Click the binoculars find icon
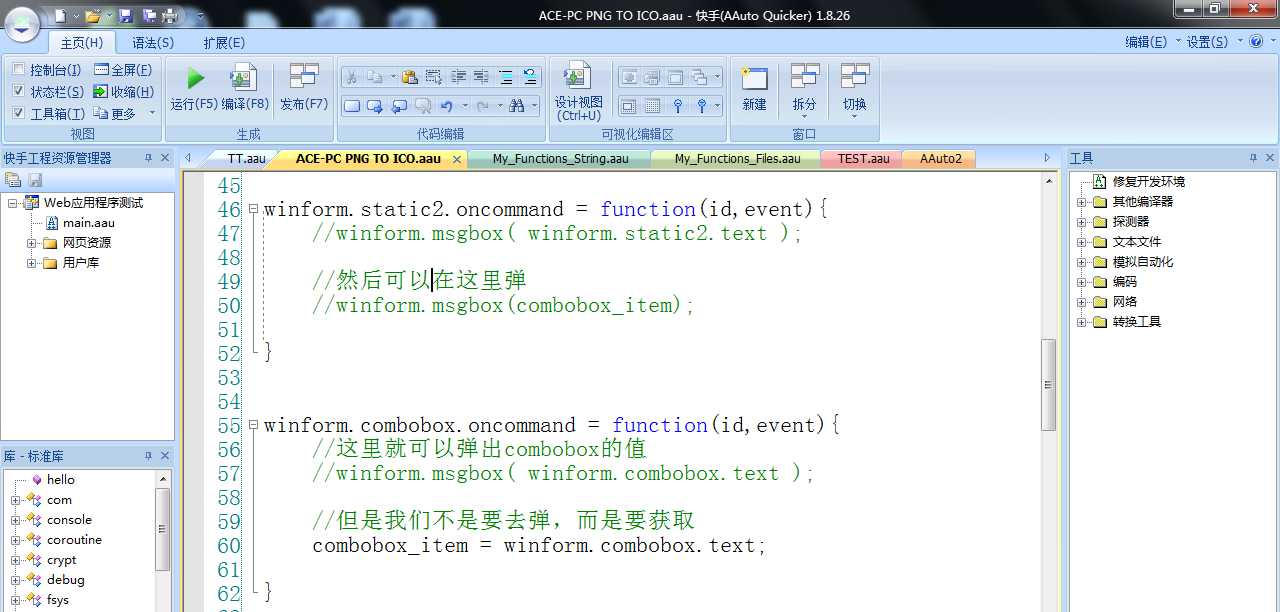 [x=517, y=105]
